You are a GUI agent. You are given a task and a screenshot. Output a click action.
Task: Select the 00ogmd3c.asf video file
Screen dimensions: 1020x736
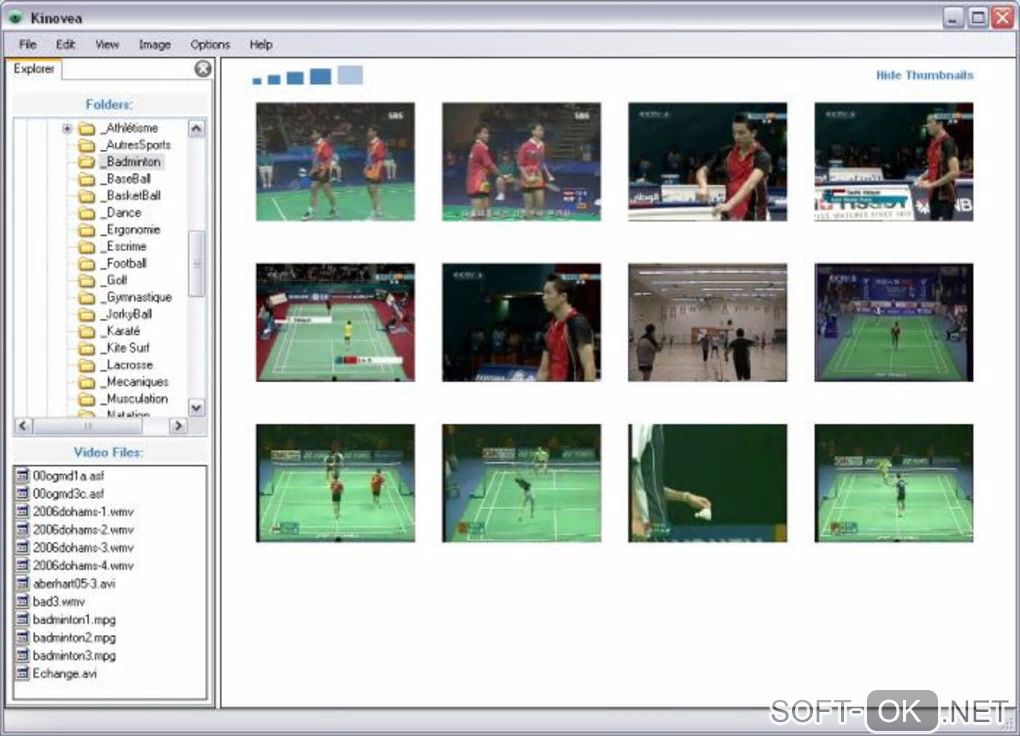pos(68,494)
